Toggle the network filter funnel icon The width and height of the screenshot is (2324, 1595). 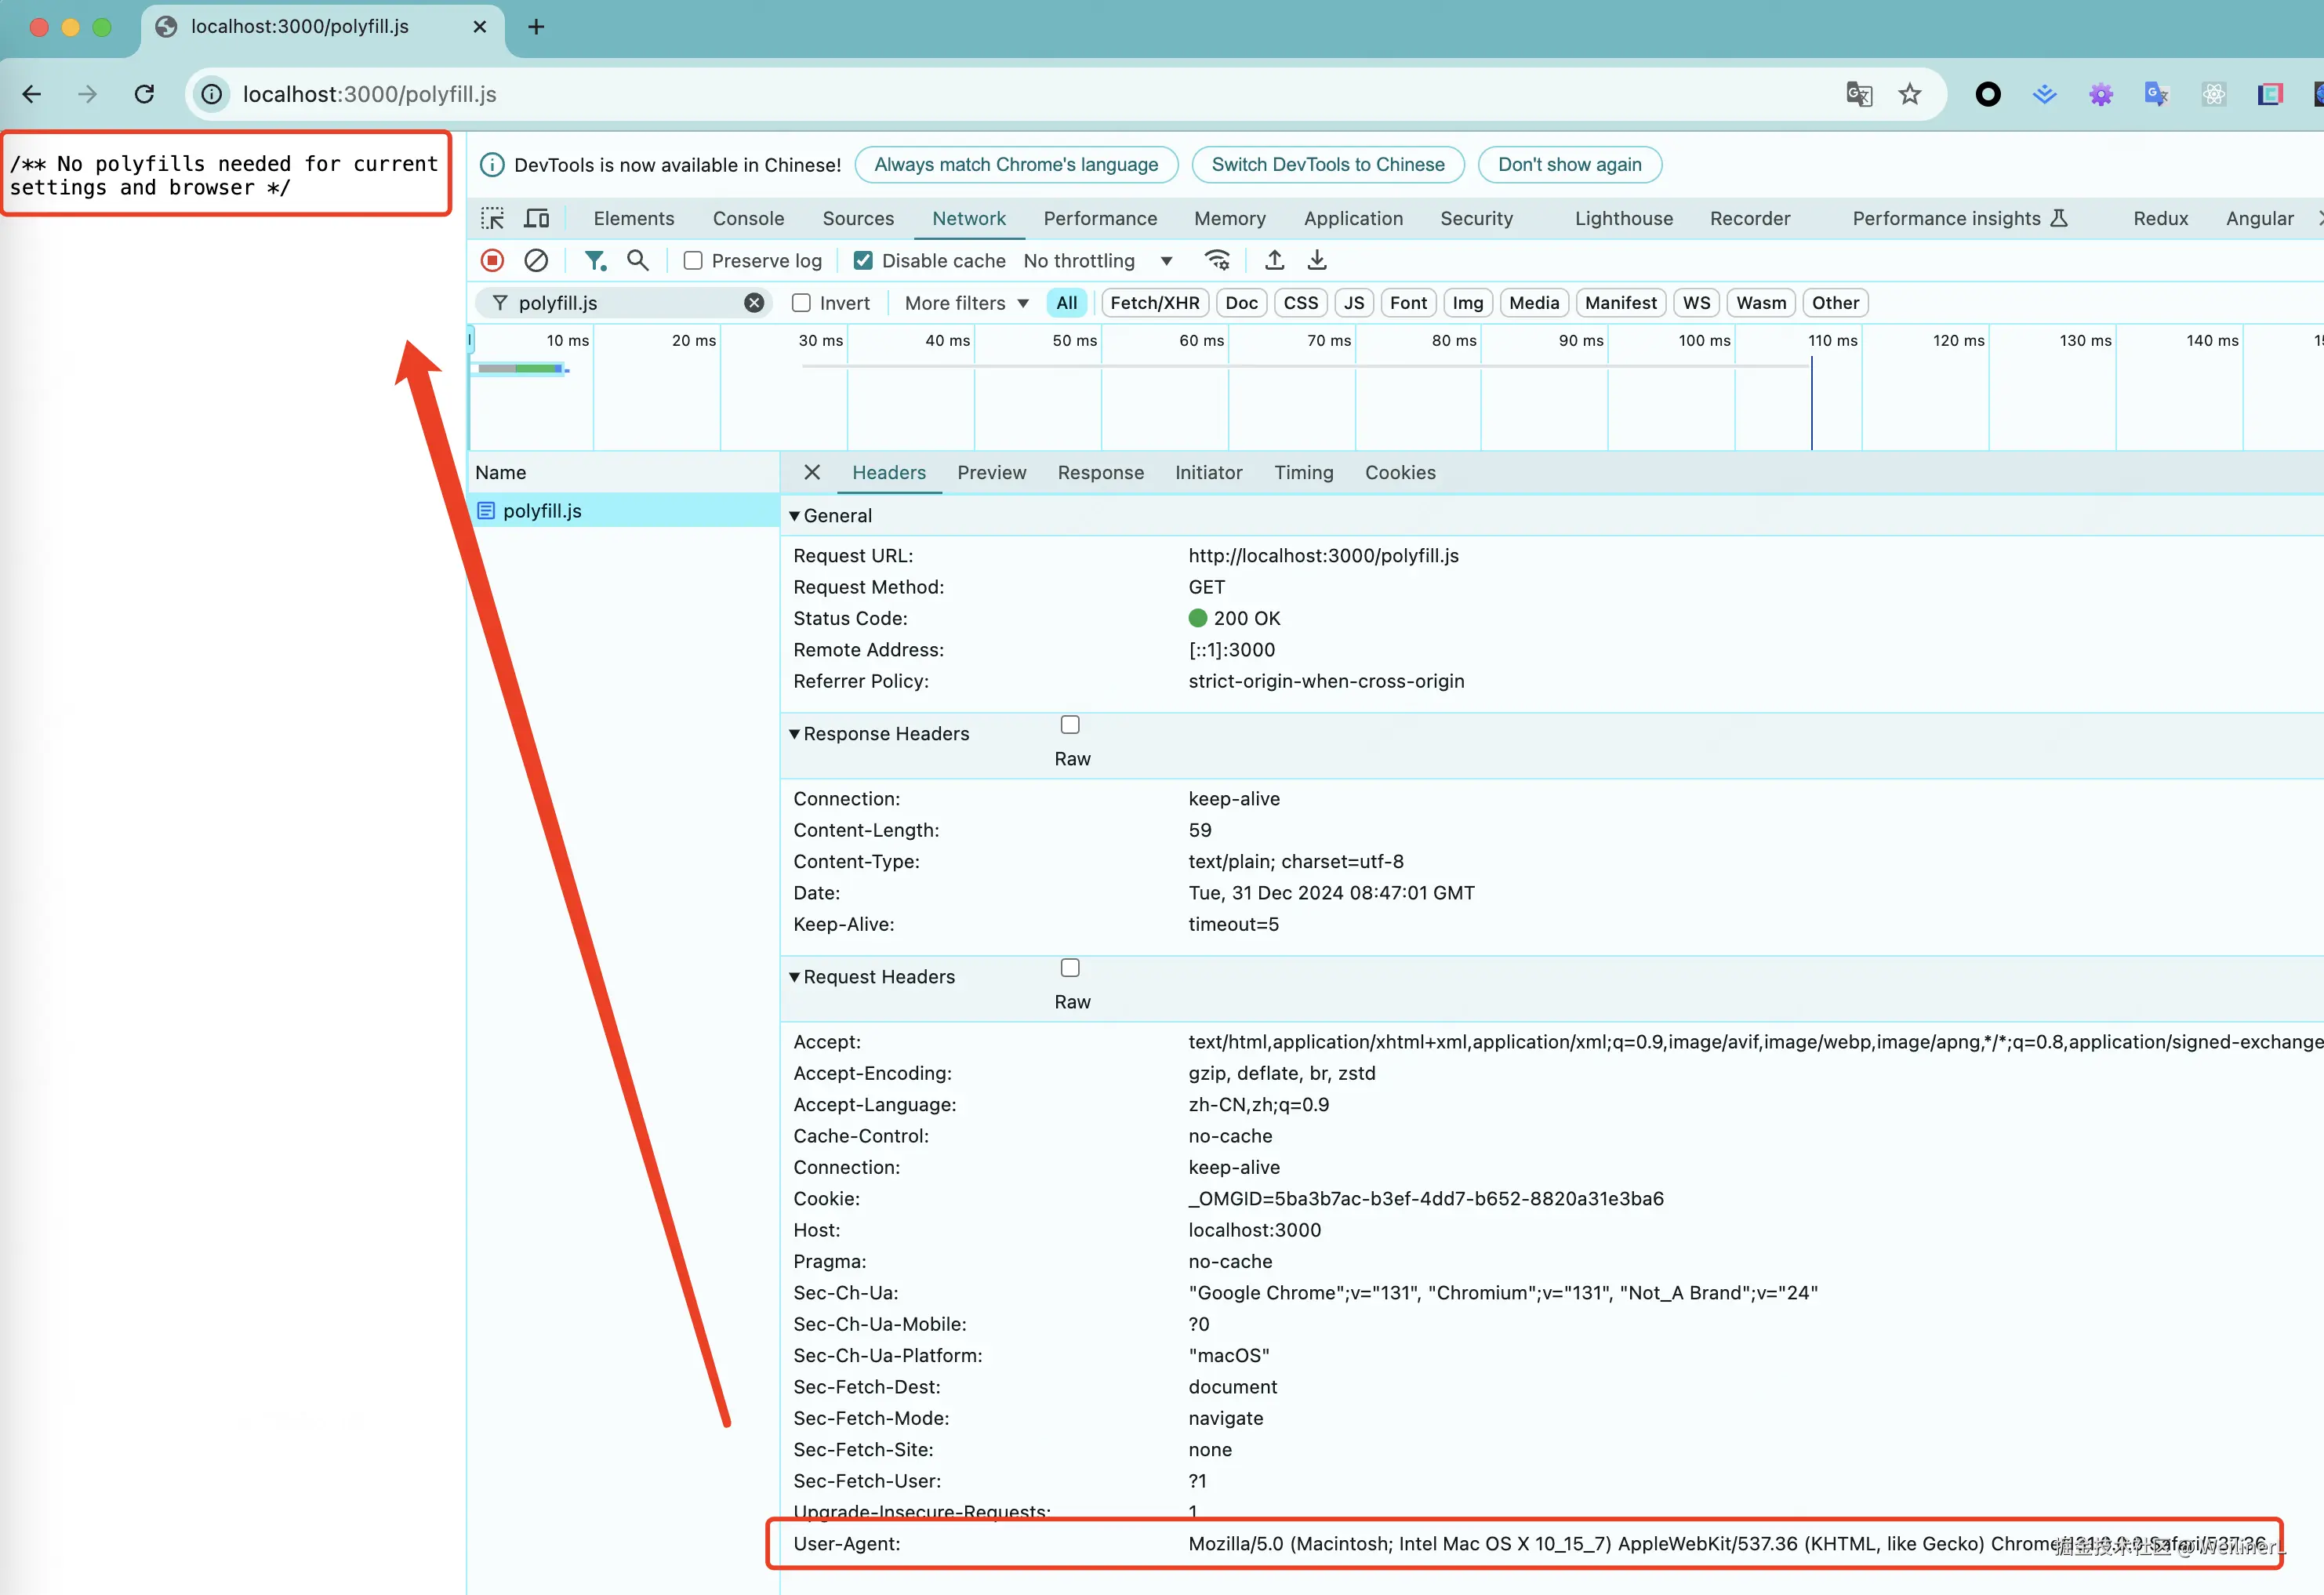pos(595,261)
